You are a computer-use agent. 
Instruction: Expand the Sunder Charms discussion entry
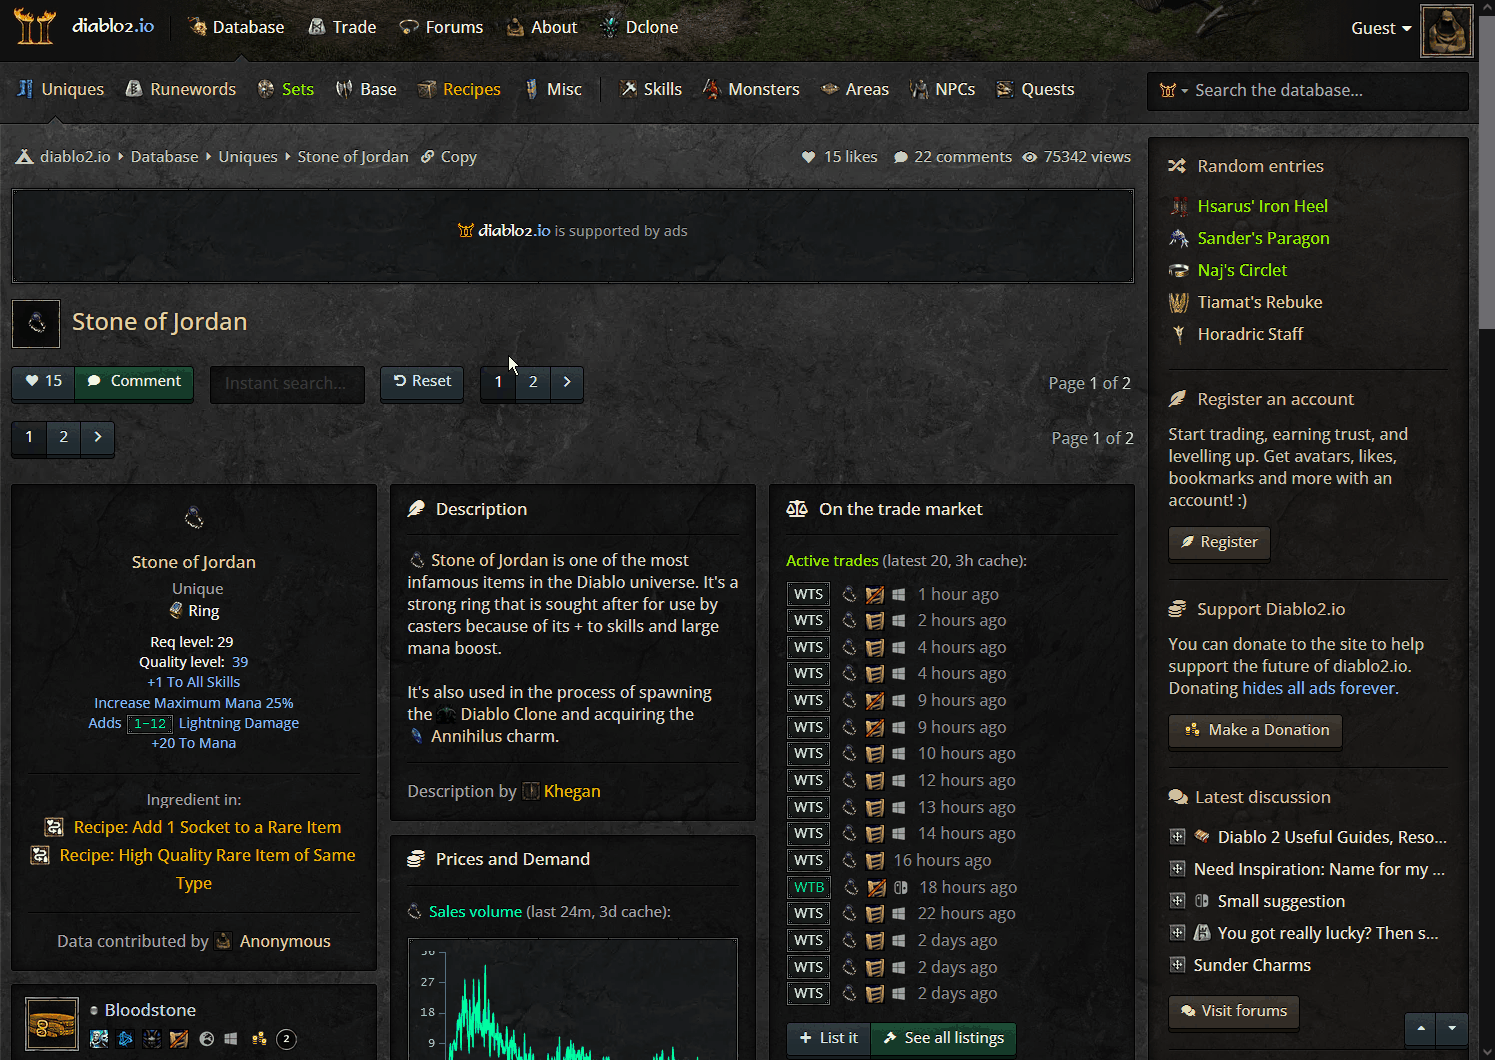coord(1177,965)
